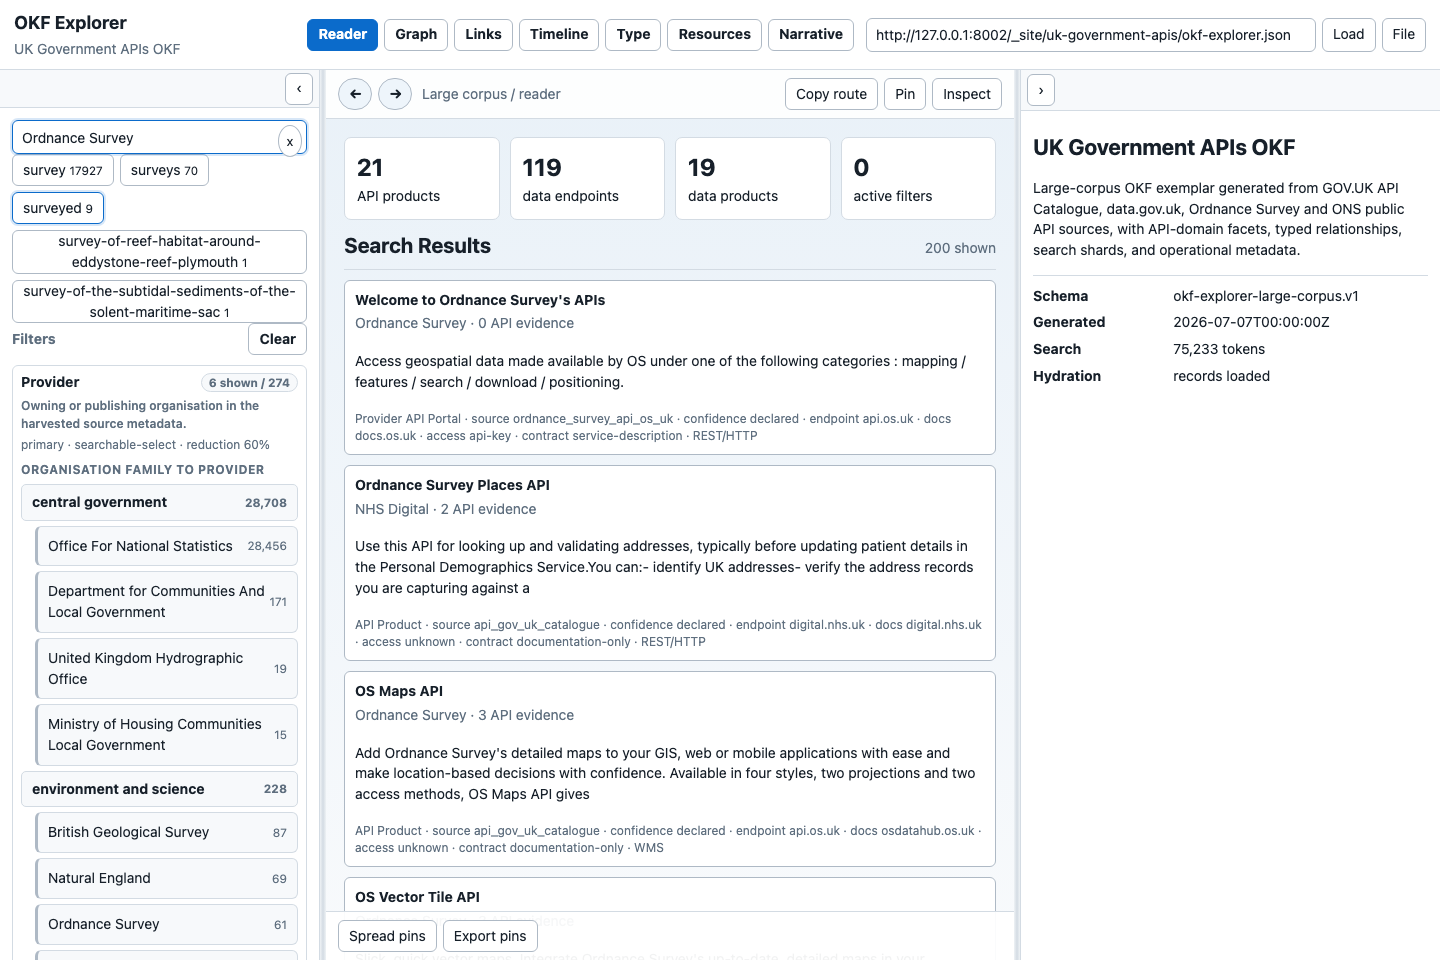The height and width of the screenshot is (960, 1440).
Task: Click the '6 shown / 274' provider badge
Action: [x=249, y=383]
